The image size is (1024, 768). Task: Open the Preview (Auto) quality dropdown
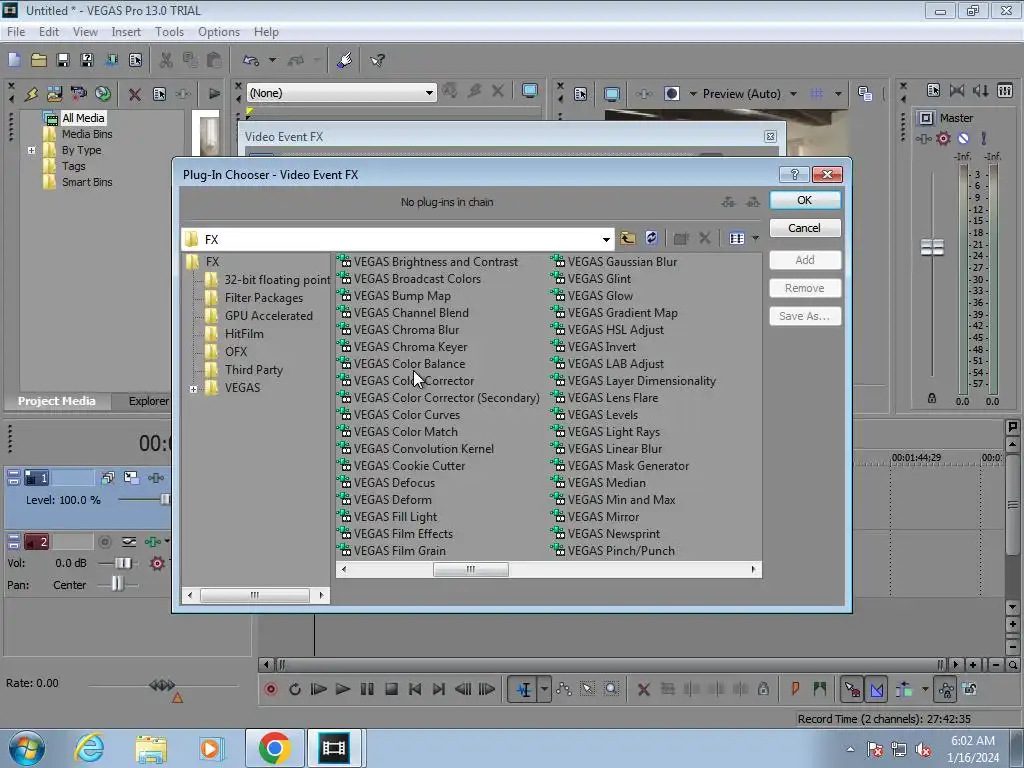click(793, 94)
